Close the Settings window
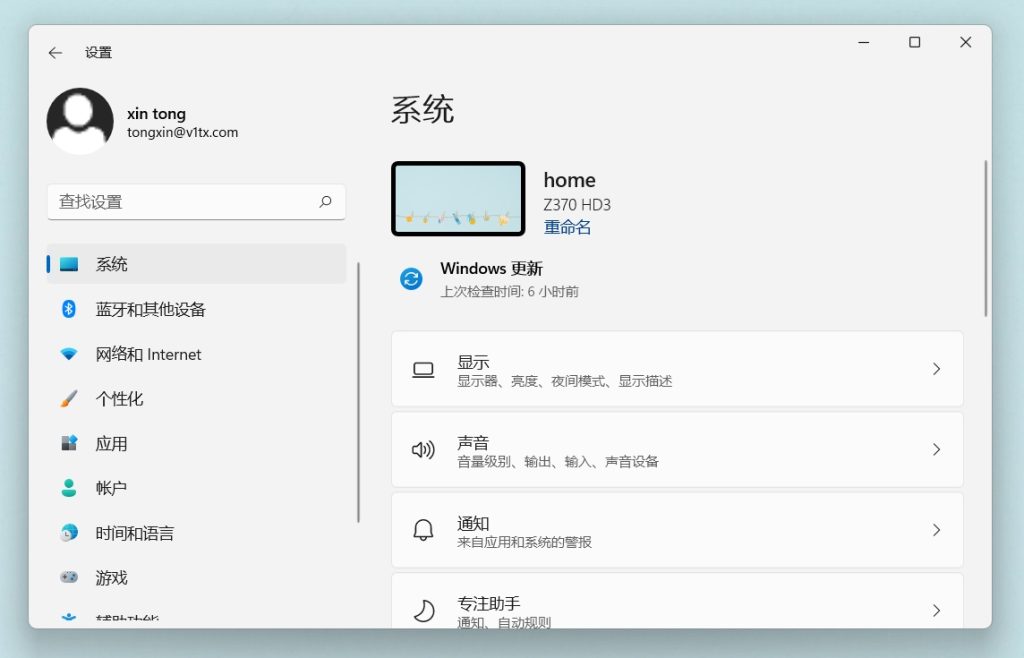This screenshot has width=1024, height=658. point(965,42)
